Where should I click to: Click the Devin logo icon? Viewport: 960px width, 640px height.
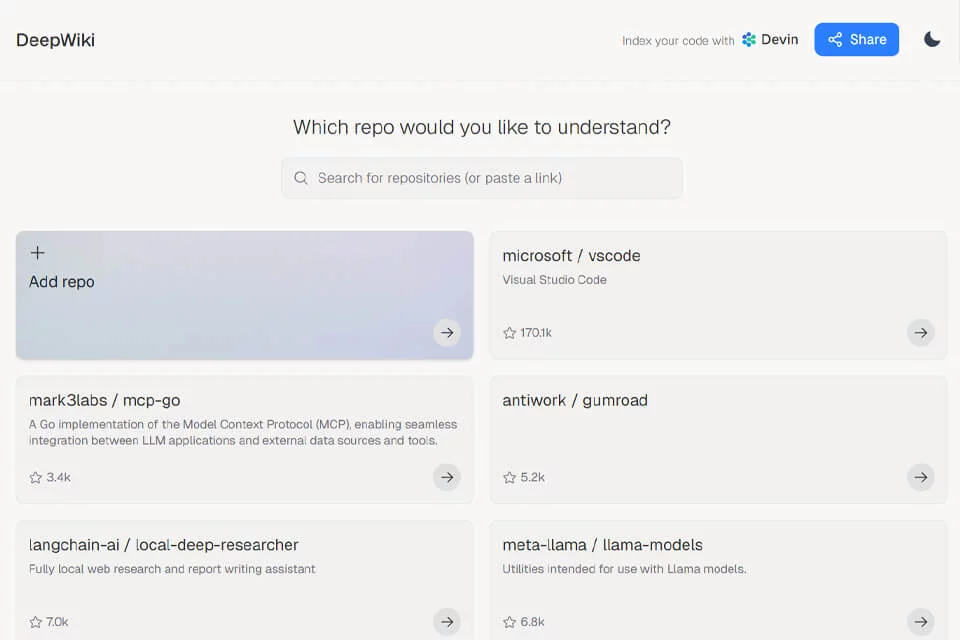[749, 40]
